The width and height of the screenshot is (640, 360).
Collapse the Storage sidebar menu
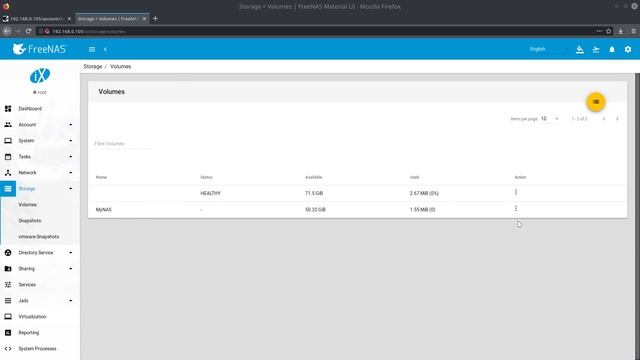pyautogui.click(x=40, y=189)
